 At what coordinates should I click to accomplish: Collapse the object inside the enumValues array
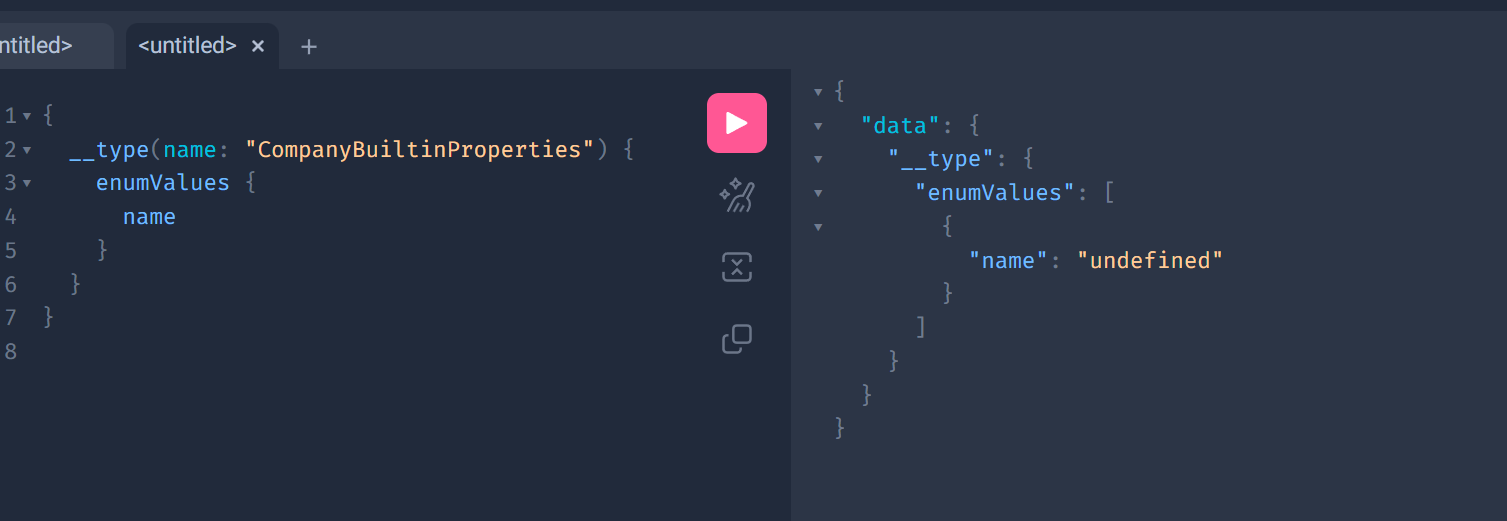pyautogui.click(x=818, y=227)
